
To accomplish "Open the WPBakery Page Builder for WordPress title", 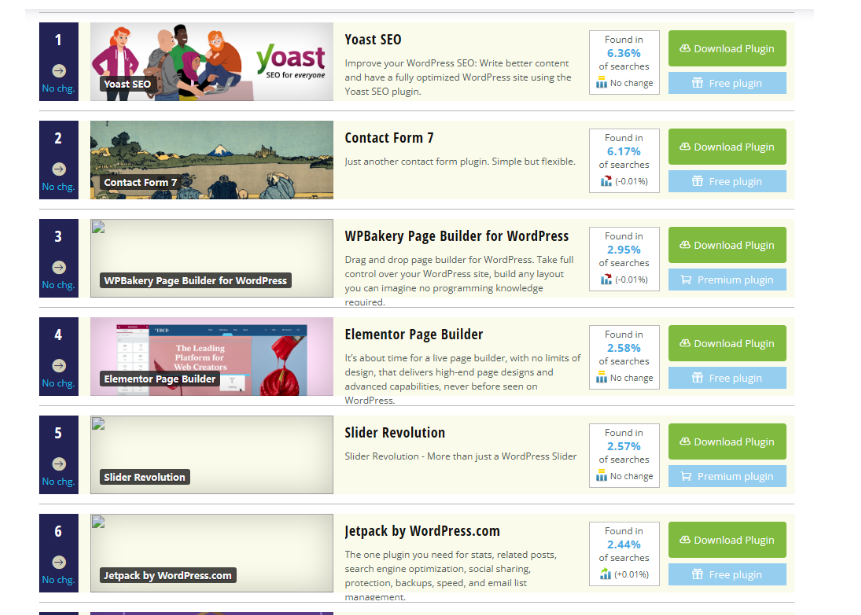I will coord(456,236).
